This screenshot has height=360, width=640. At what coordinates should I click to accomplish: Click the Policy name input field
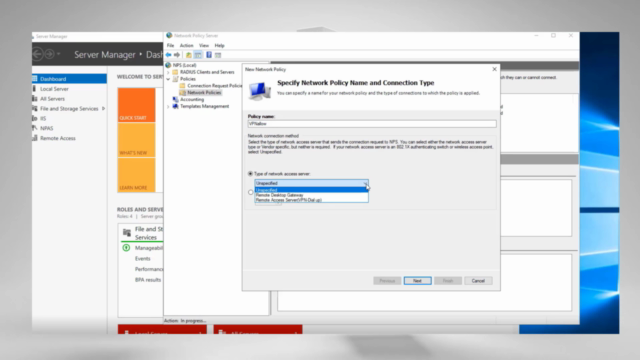pyautogui.click(x=372, y=124)
